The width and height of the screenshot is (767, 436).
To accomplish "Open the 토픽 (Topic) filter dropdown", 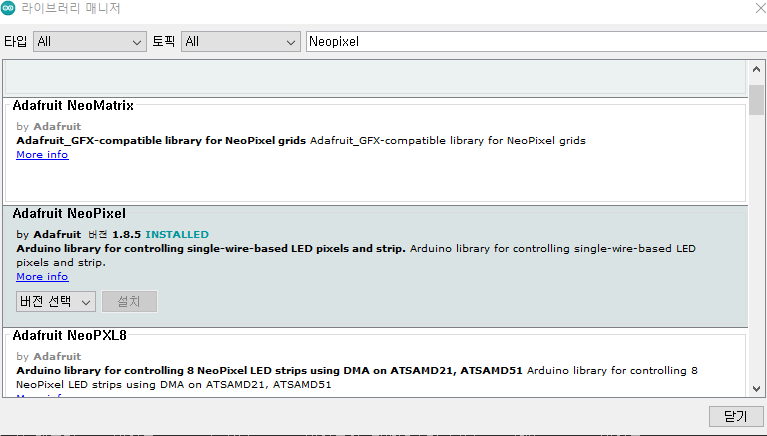I will [x=240, y=42].
